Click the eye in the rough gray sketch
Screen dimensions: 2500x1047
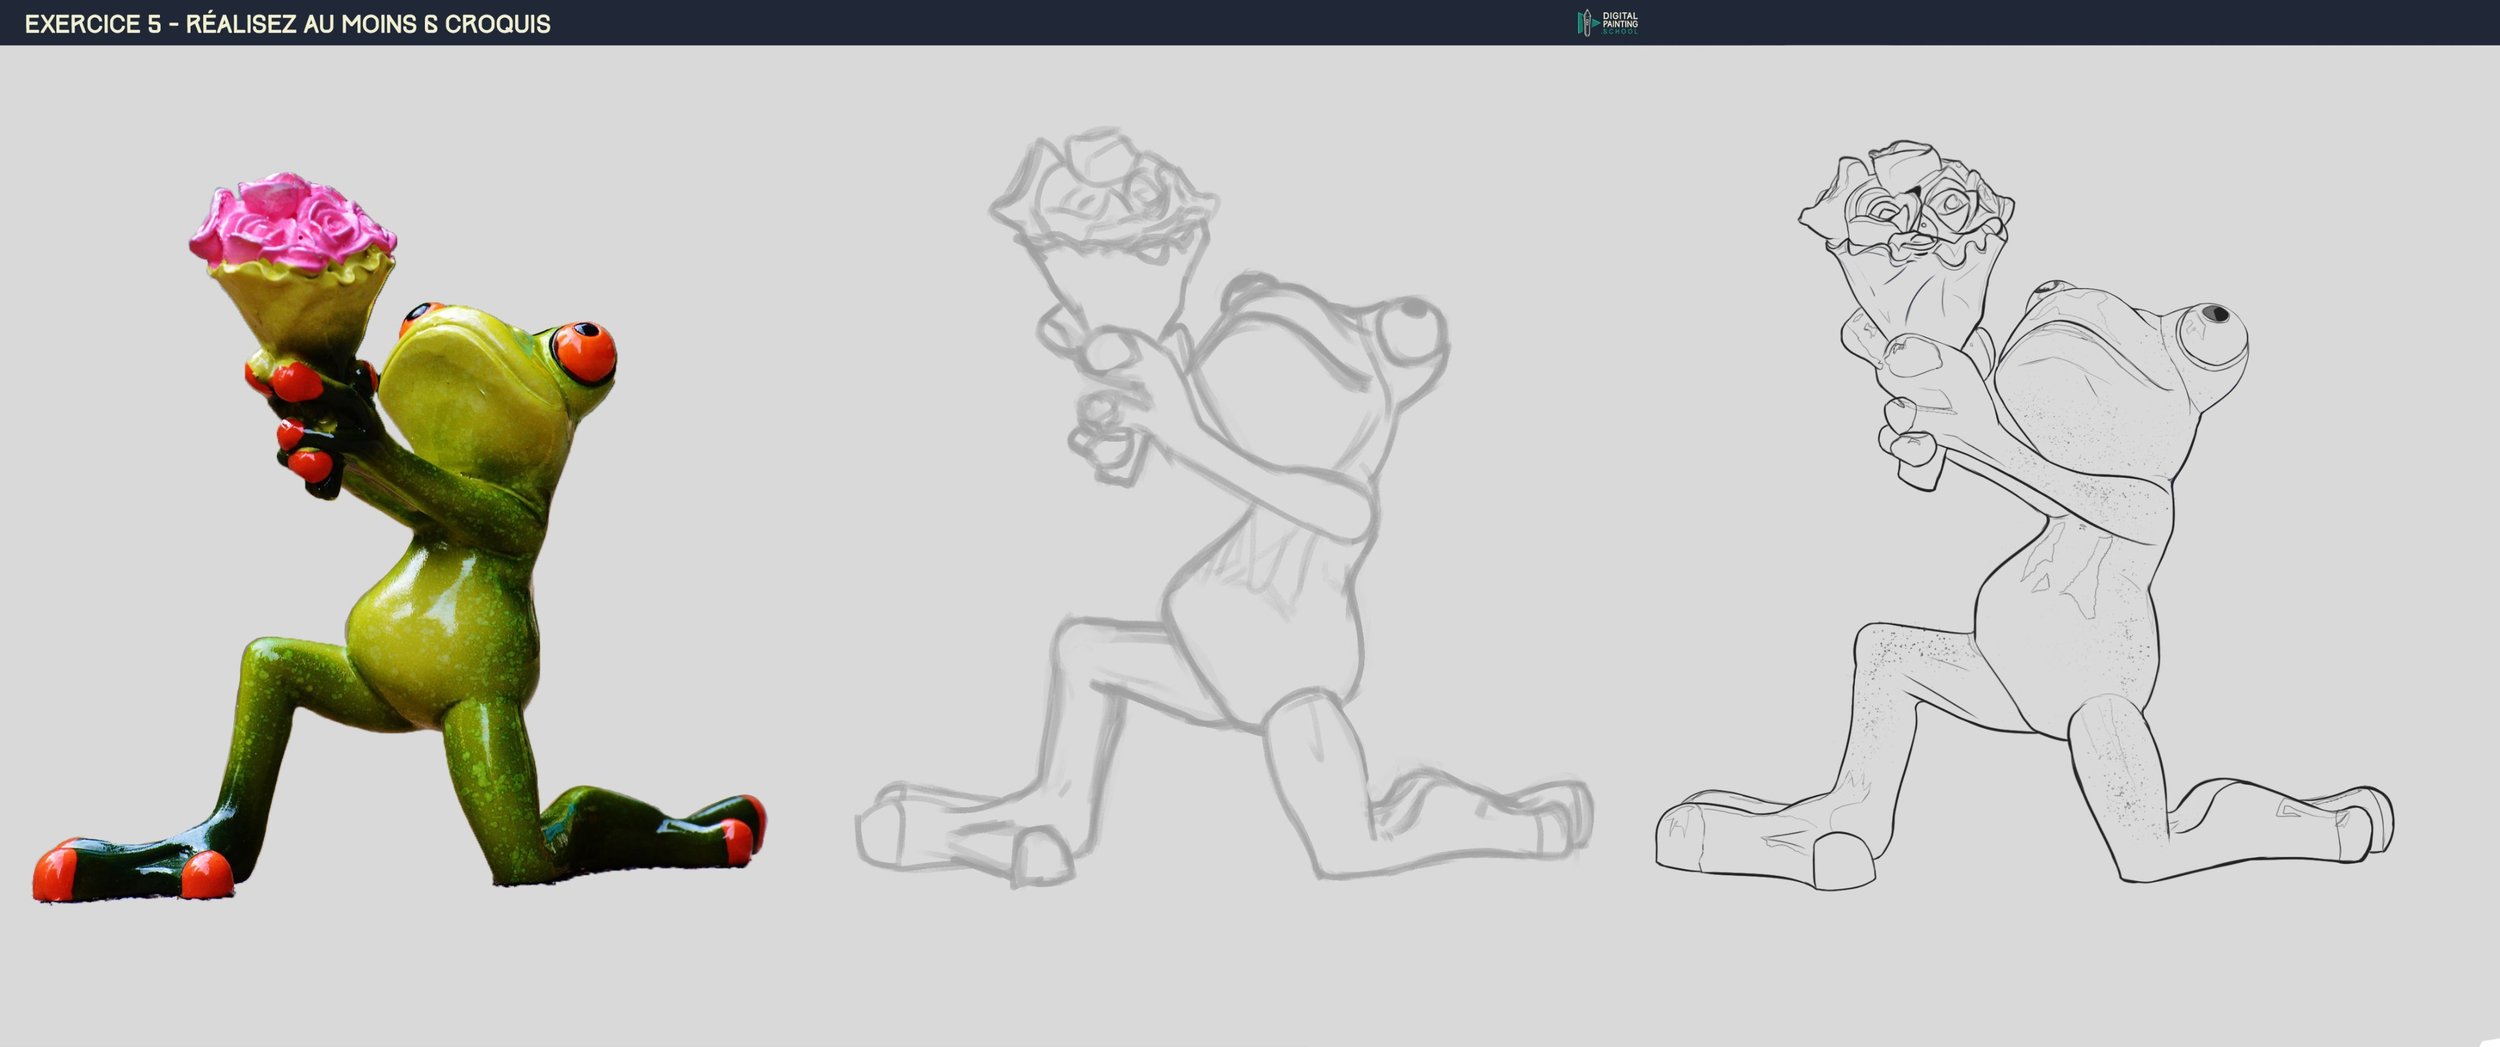[1411, 317]
